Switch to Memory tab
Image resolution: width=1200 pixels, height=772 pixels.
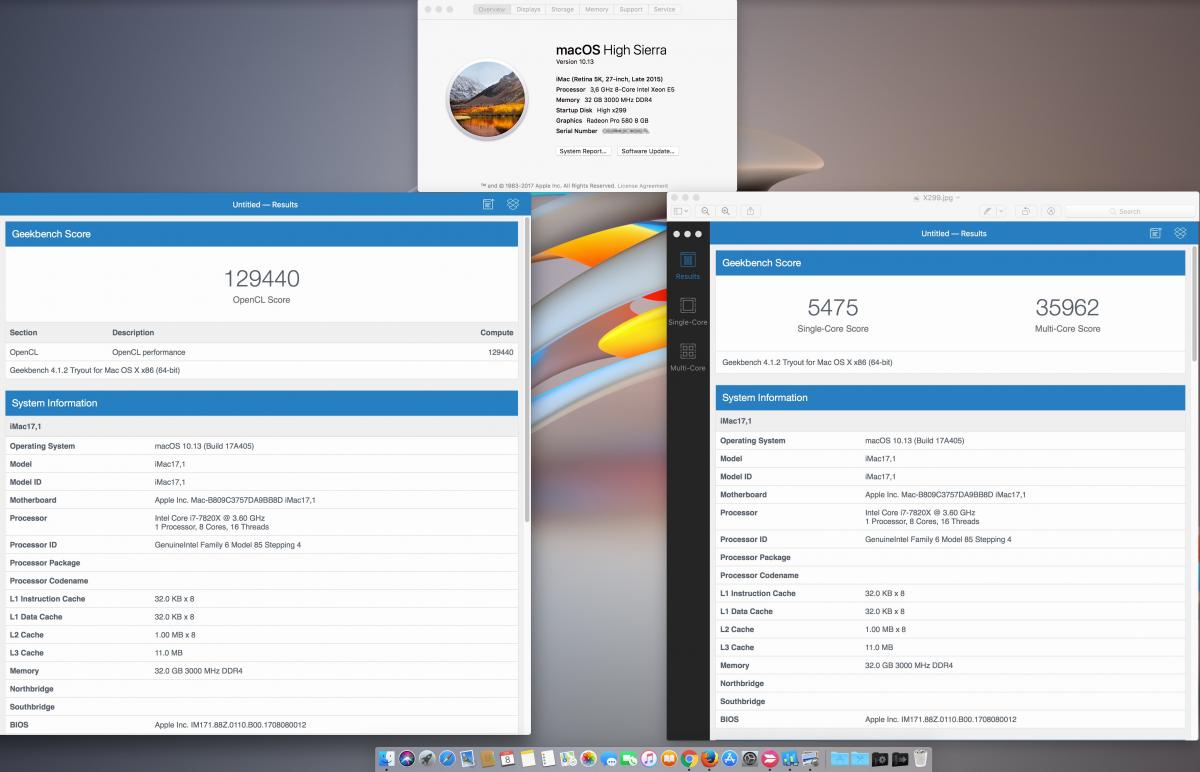tap(597, 9)
